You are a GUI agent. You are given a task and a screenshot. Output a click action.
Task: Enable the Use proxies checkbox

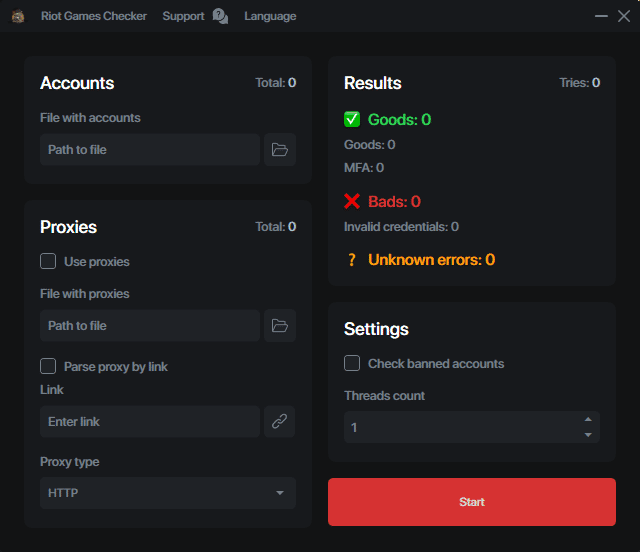[48, 262]
